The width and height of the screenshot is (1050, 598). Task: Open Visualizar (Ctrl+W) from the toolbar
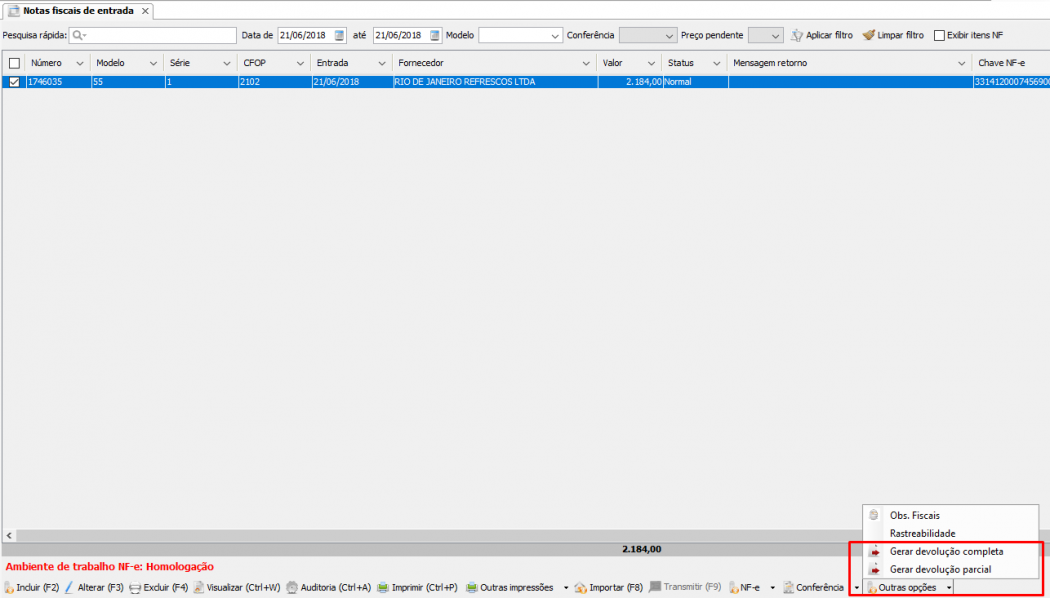199,588
